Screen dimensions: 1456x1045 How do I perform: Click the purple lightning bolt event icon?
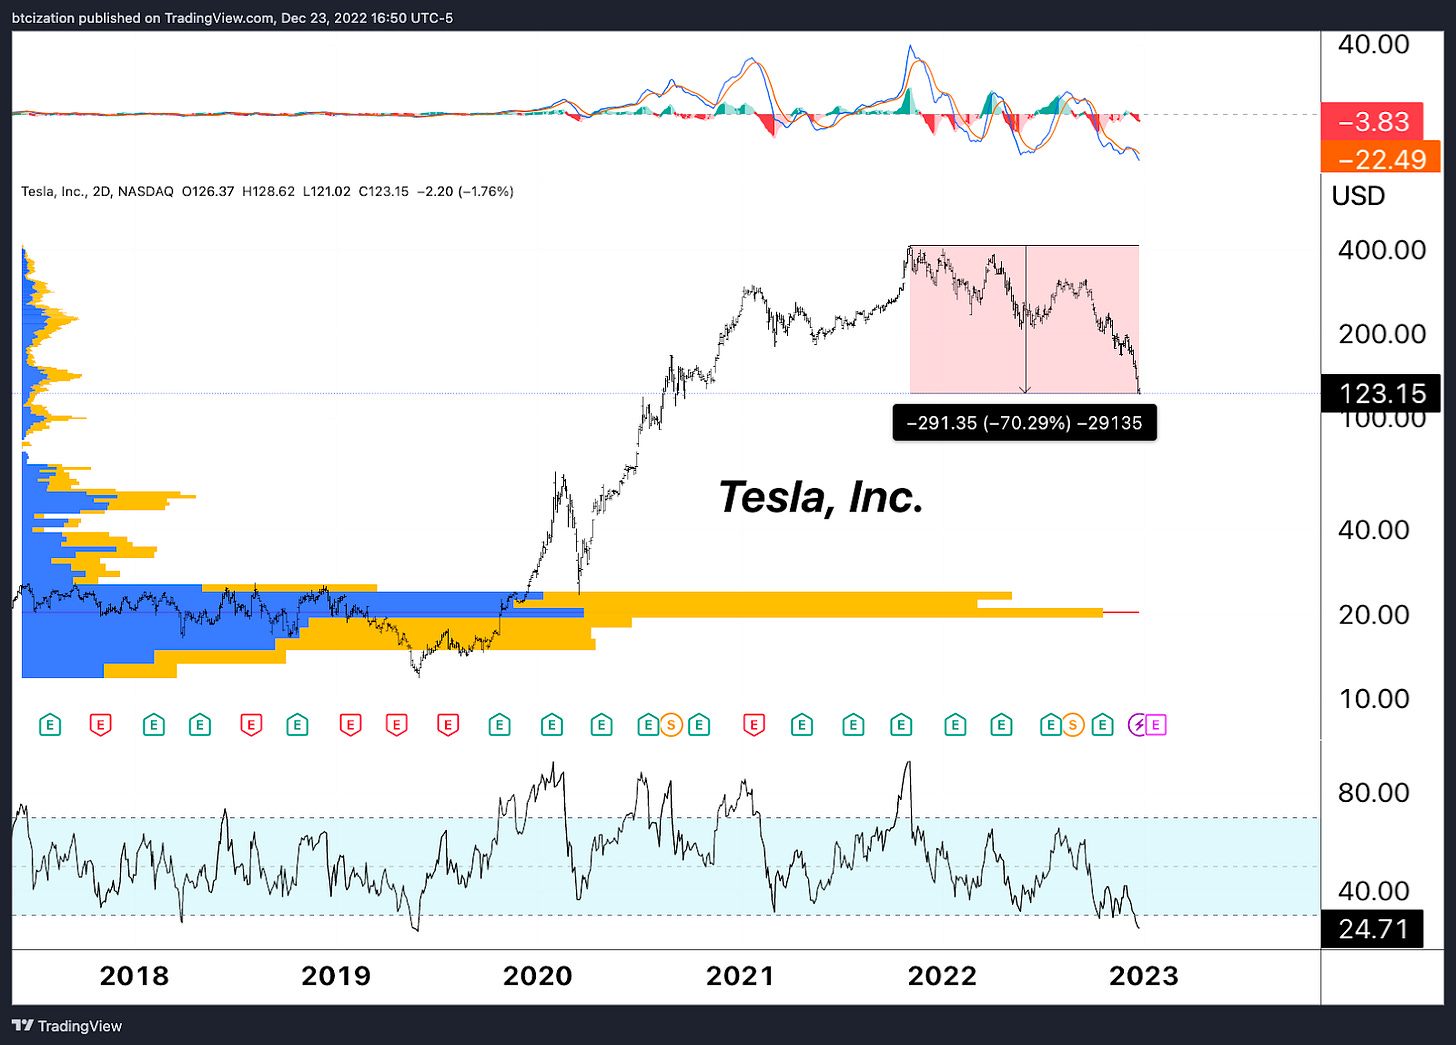click(x=1138, y=725)
